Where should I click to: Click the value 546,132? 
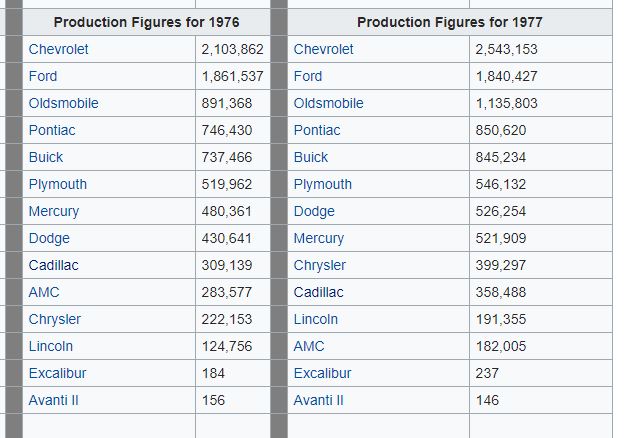(x=501, y=184)
